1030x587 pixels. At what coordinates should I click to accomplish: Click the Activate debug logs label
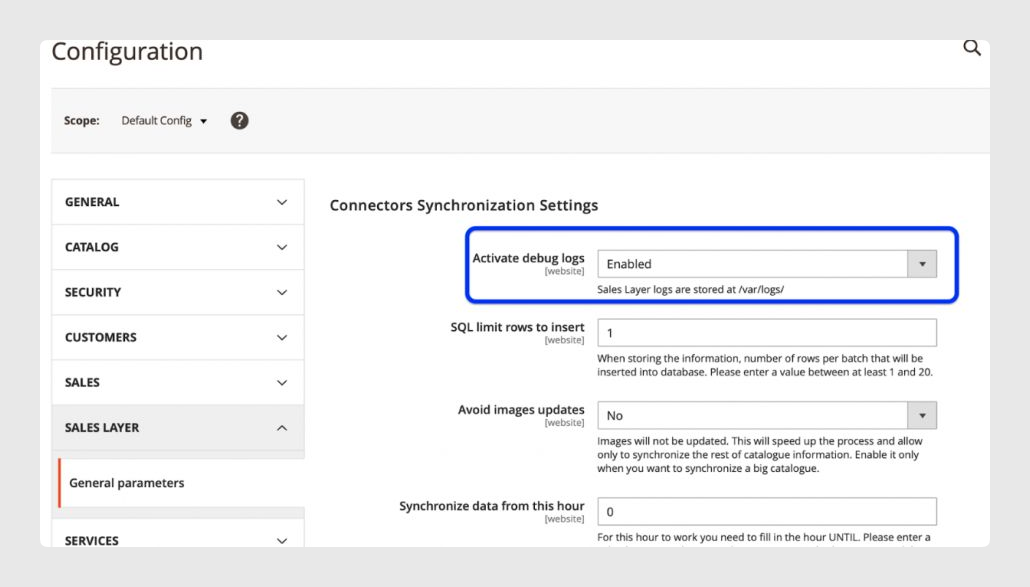click(528, 259)
